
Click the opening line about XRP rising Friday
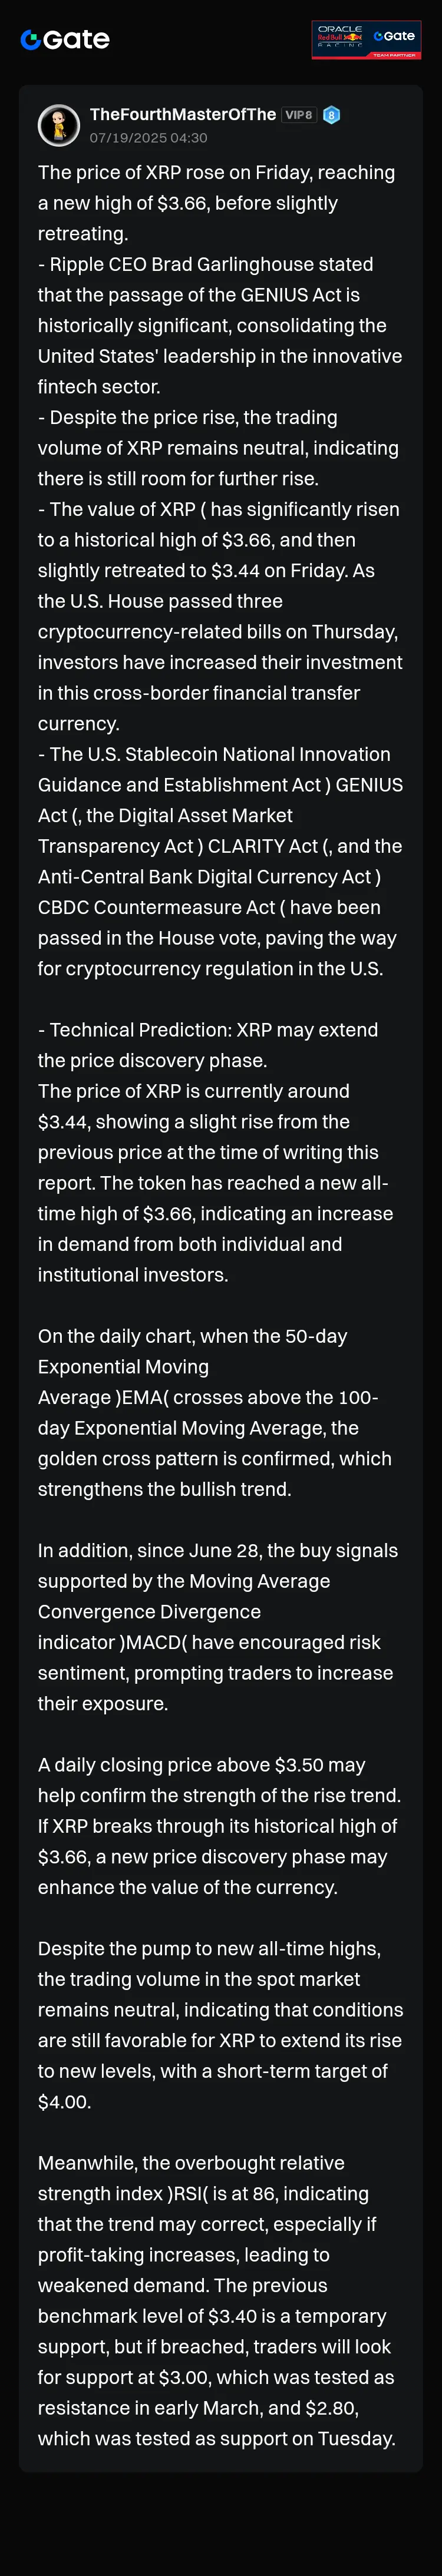(x=216, y=203)
